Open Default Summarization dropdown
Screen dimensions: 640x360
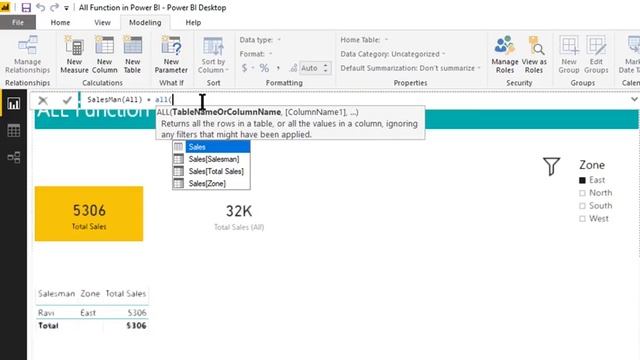[411, 68]
